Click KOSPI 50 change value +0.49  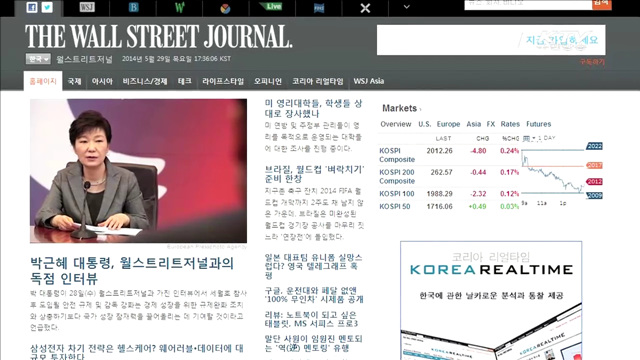point(477,207)
